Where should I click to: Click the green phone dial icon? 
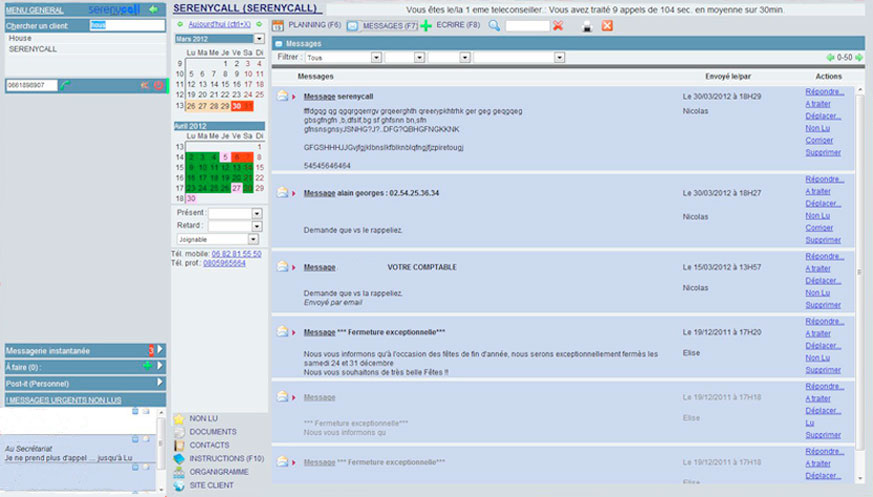click(x=65, y=85)
